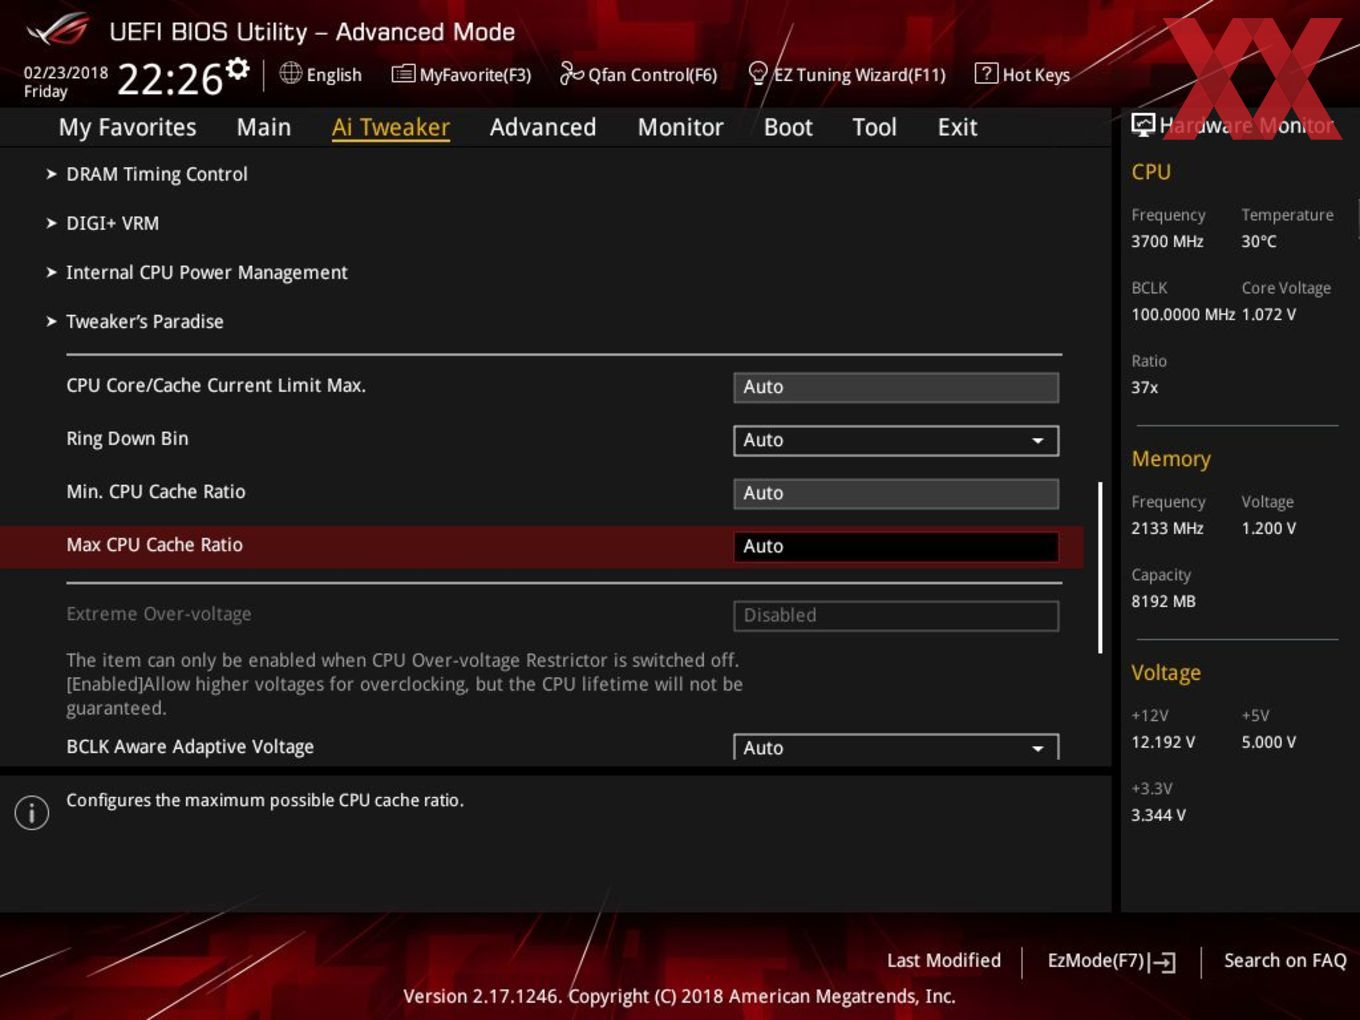Select BCLK Aware Adaptive Voltage label
Screen dimensions: 1360x1020
tap(190, 747)
